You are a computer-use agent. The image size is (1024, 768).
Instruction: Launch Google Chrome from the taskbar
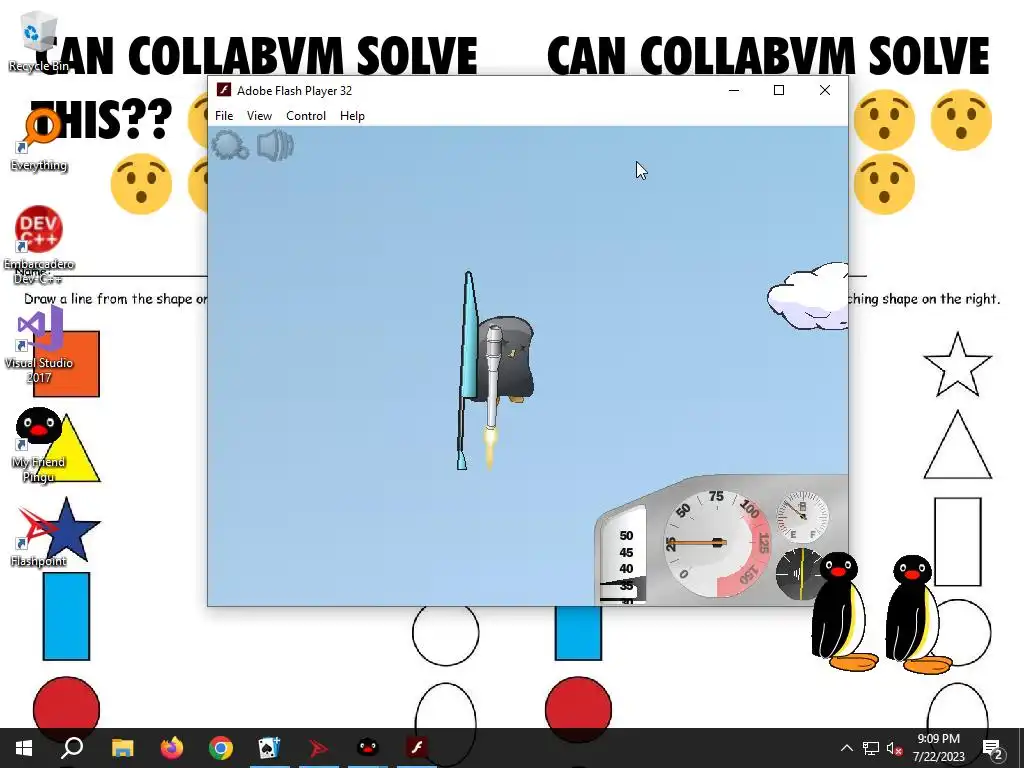tap(221, 748)
